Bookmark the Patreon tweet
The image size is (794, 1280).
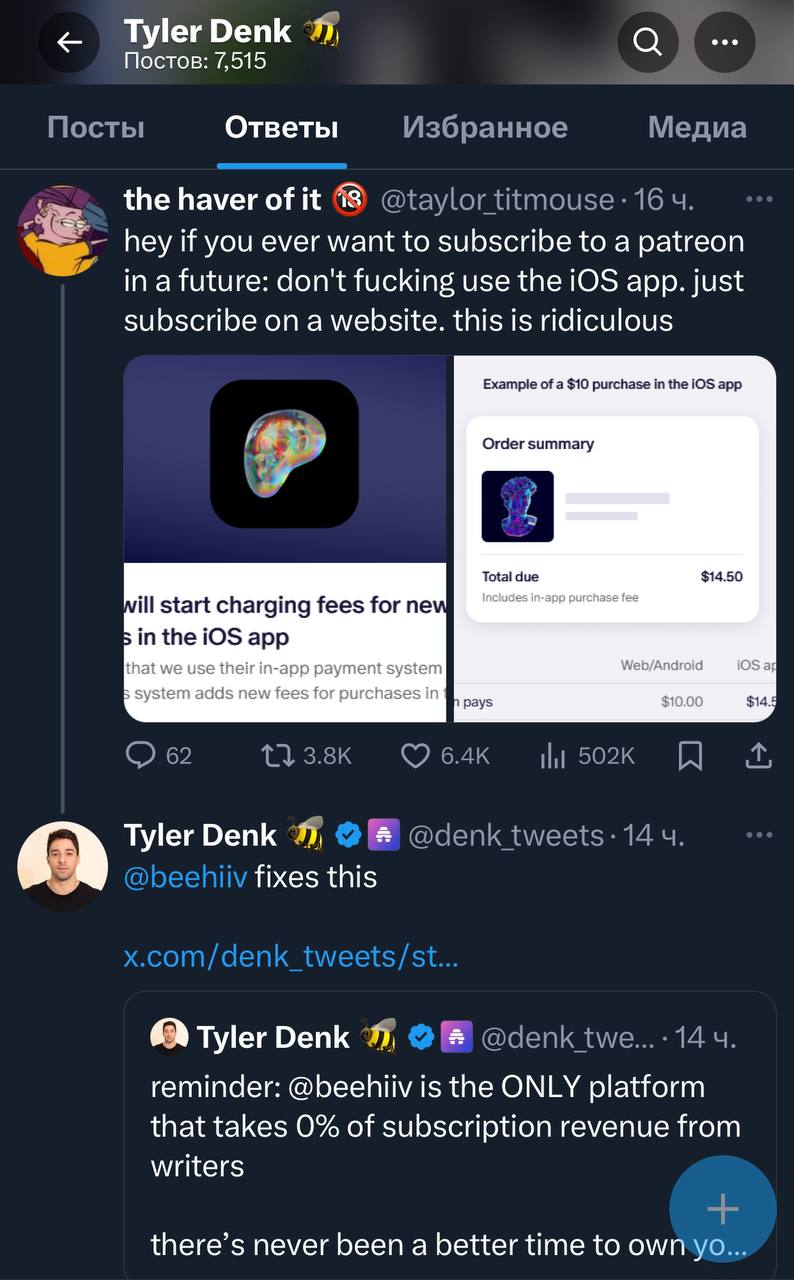pos(690,755)
